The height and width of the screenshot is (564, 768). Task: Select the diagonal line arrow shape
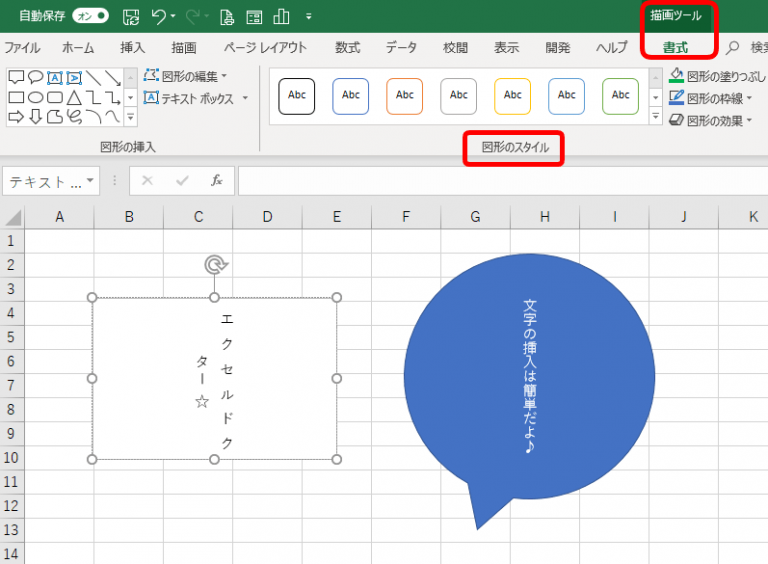tap(113, 77)
